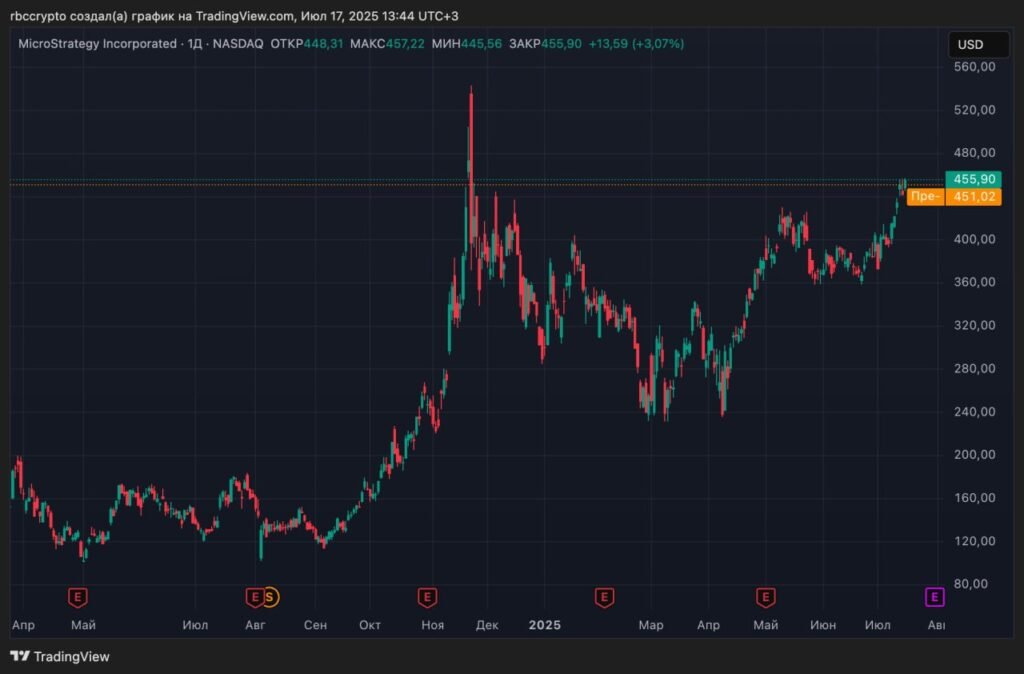Click the red E earnings marker beside the S marker
Screen dimensions: 1024x674
point(254,597)
